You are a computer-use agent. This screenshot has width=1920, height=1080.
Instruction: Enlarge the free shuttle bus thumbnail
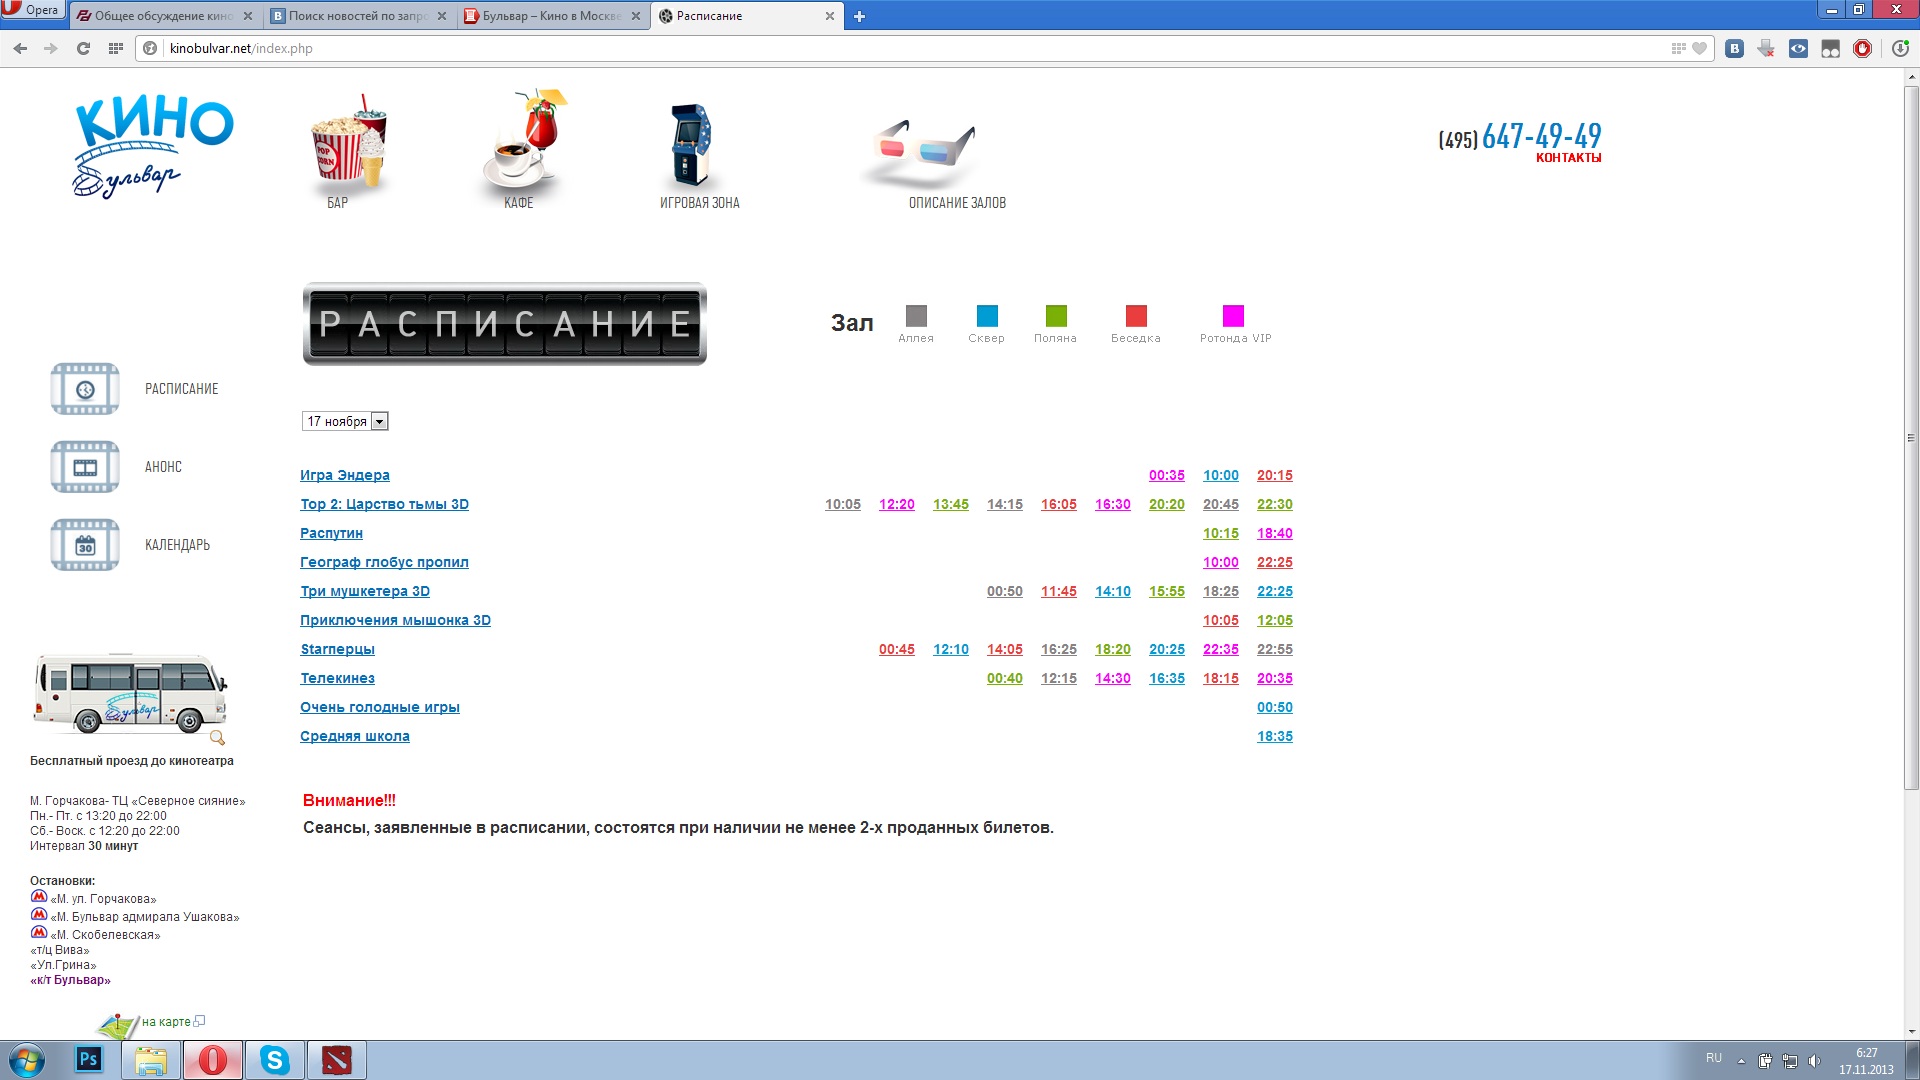tap(130, 693)
